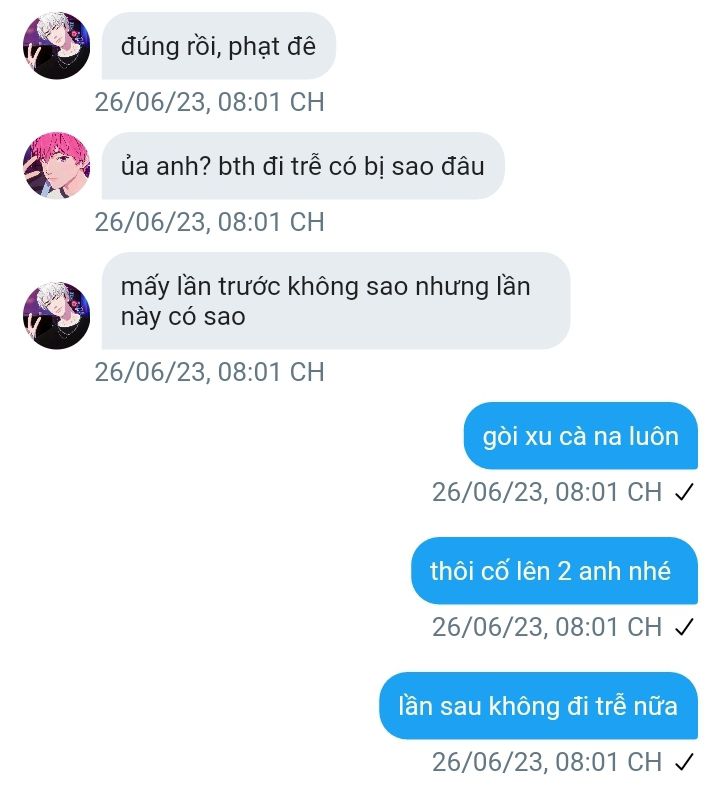
Task: Click the timestamp under "lần sau không đi trễ nữa"
Action: 547,762
